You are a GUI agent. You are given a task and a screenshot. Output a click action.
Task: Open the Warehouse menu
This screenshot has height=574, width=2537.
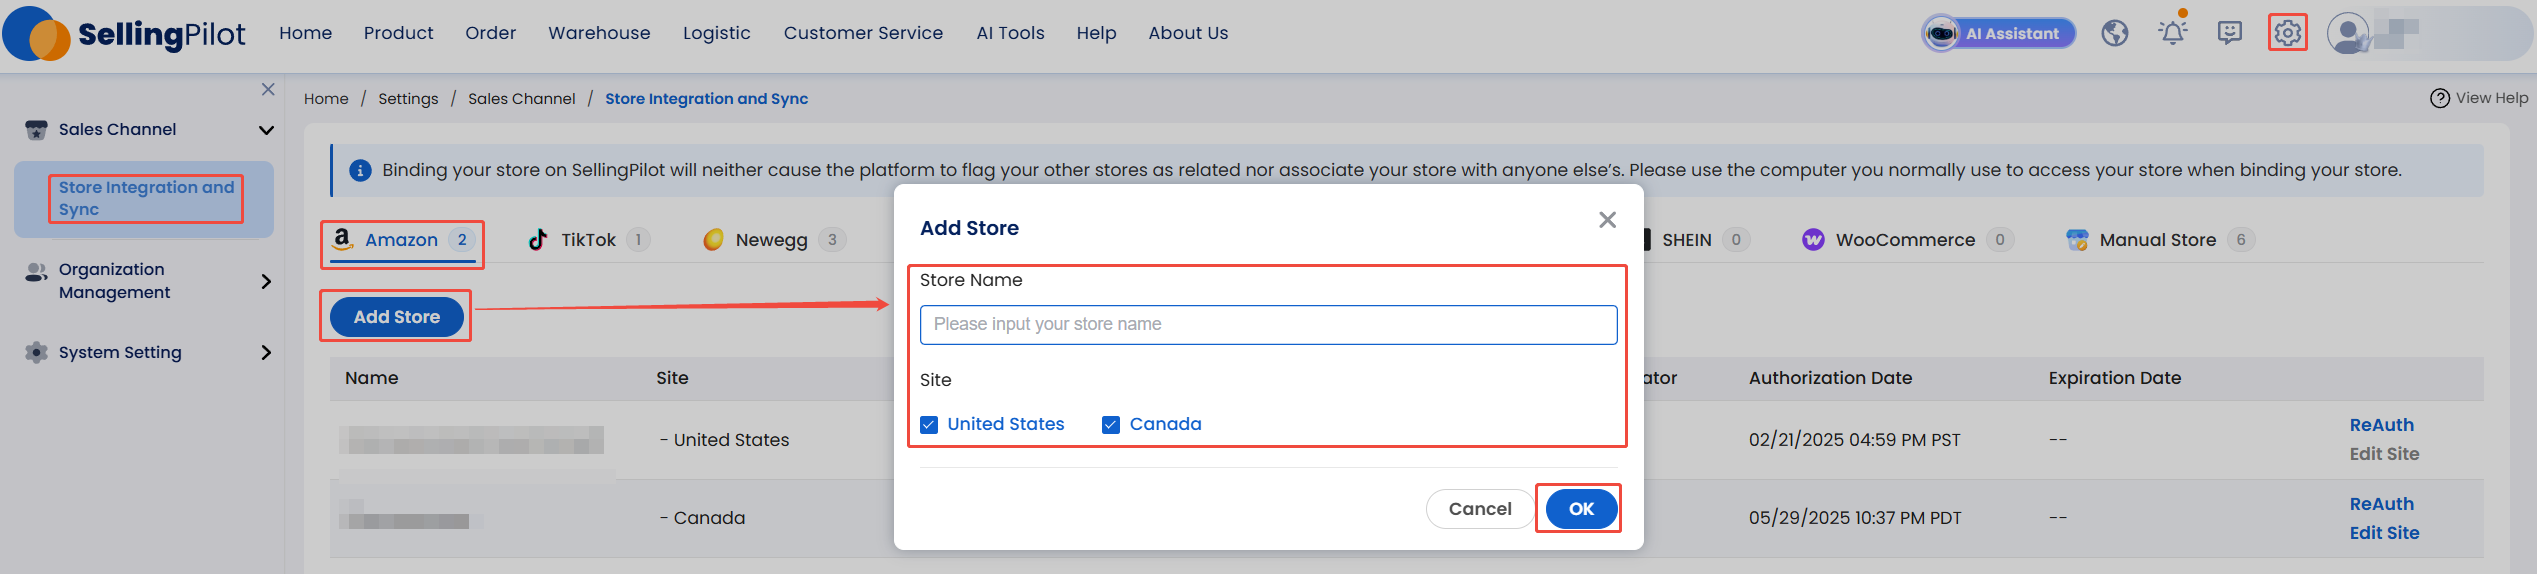click(599, 33)
